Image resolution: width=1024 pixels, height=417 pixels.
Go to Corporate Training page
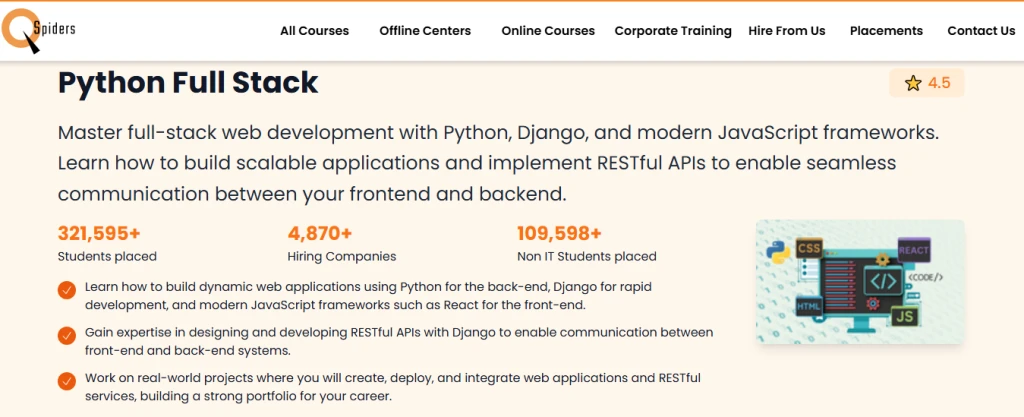click(673, 31)
